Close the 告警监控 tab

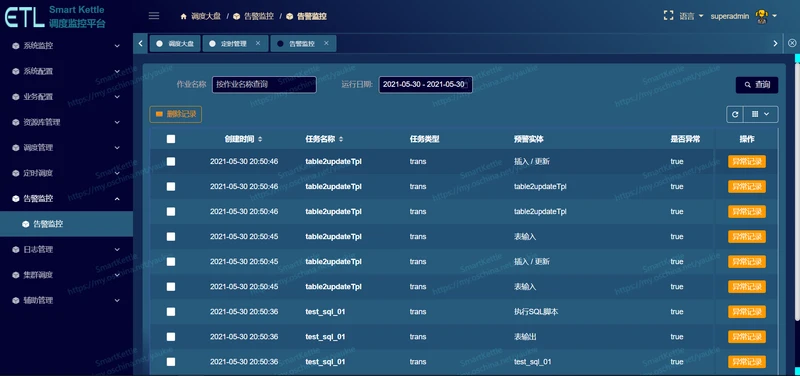pos(326,43)
